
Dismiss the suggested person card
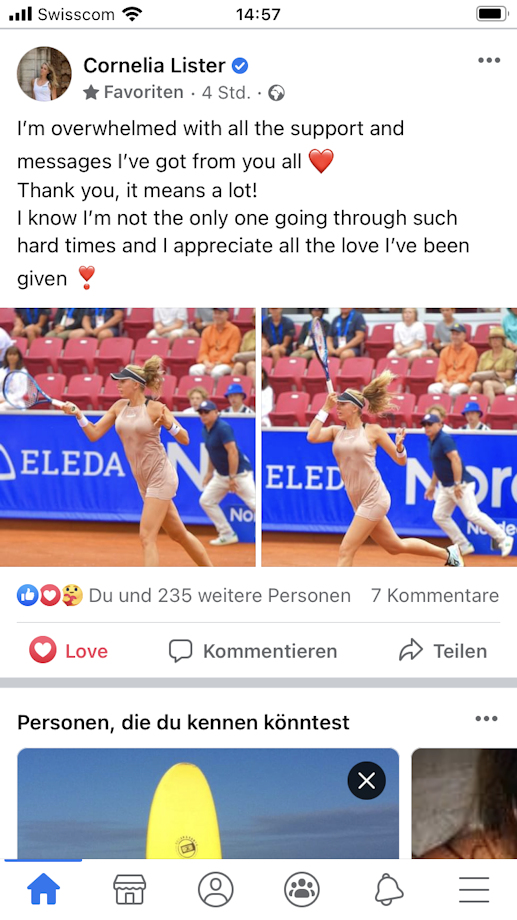click(x=366, y=780)
